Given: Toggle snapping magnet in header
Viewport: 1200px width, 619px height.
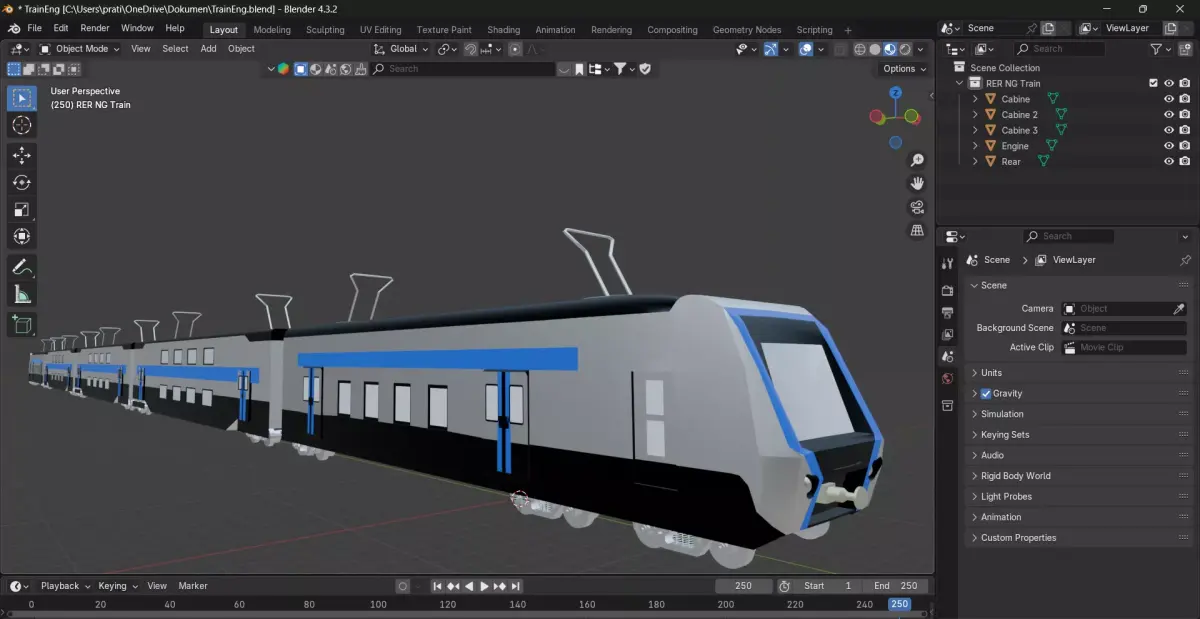Looking at the screenshot, I should pyautogui.click(x=470, y=48).
